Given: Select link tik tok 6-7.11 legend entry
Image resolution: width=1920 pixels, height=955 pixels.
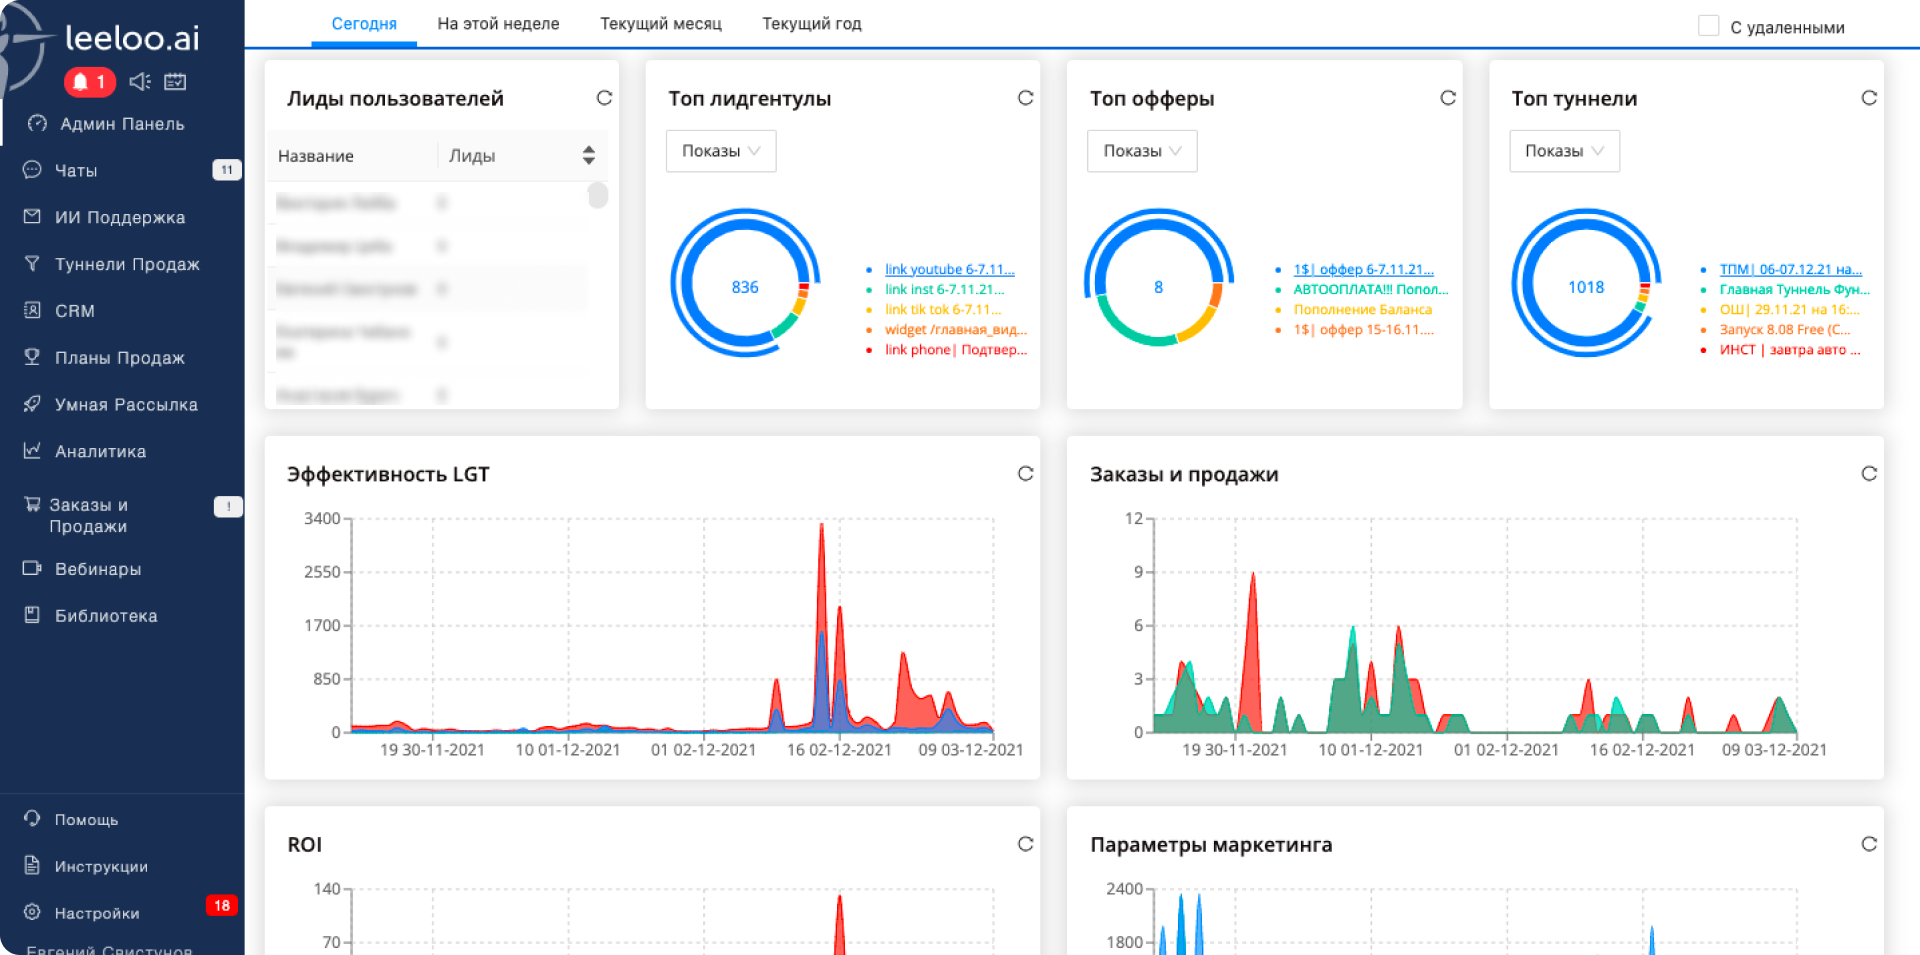Looking at the screenshot, I should [943, 309].
